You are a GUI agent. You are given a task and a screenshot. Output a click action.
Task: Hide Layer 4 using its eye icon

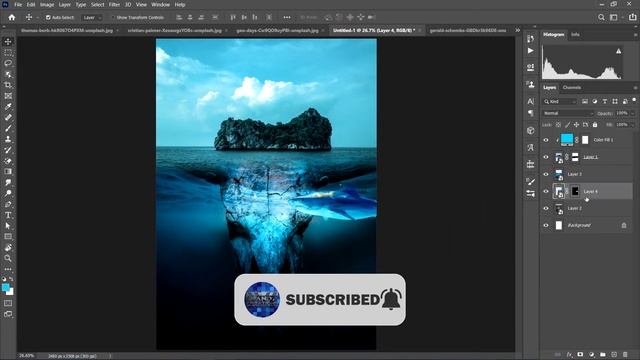tap(546, 191)
